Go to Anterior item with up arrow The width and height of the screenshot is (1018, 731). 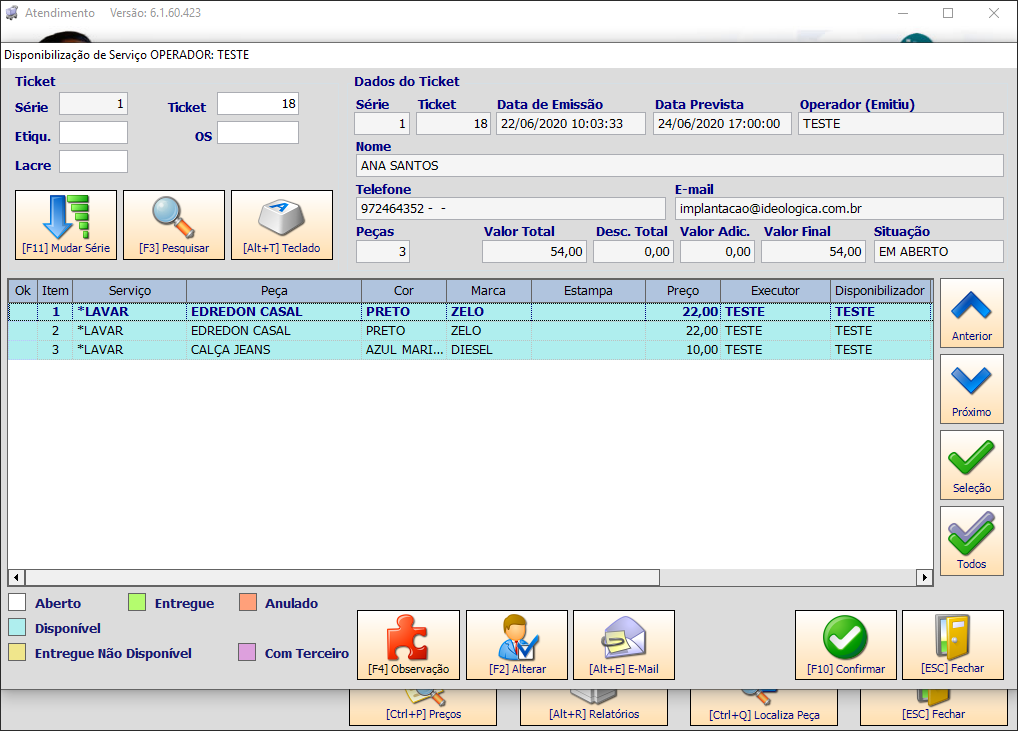971,313
